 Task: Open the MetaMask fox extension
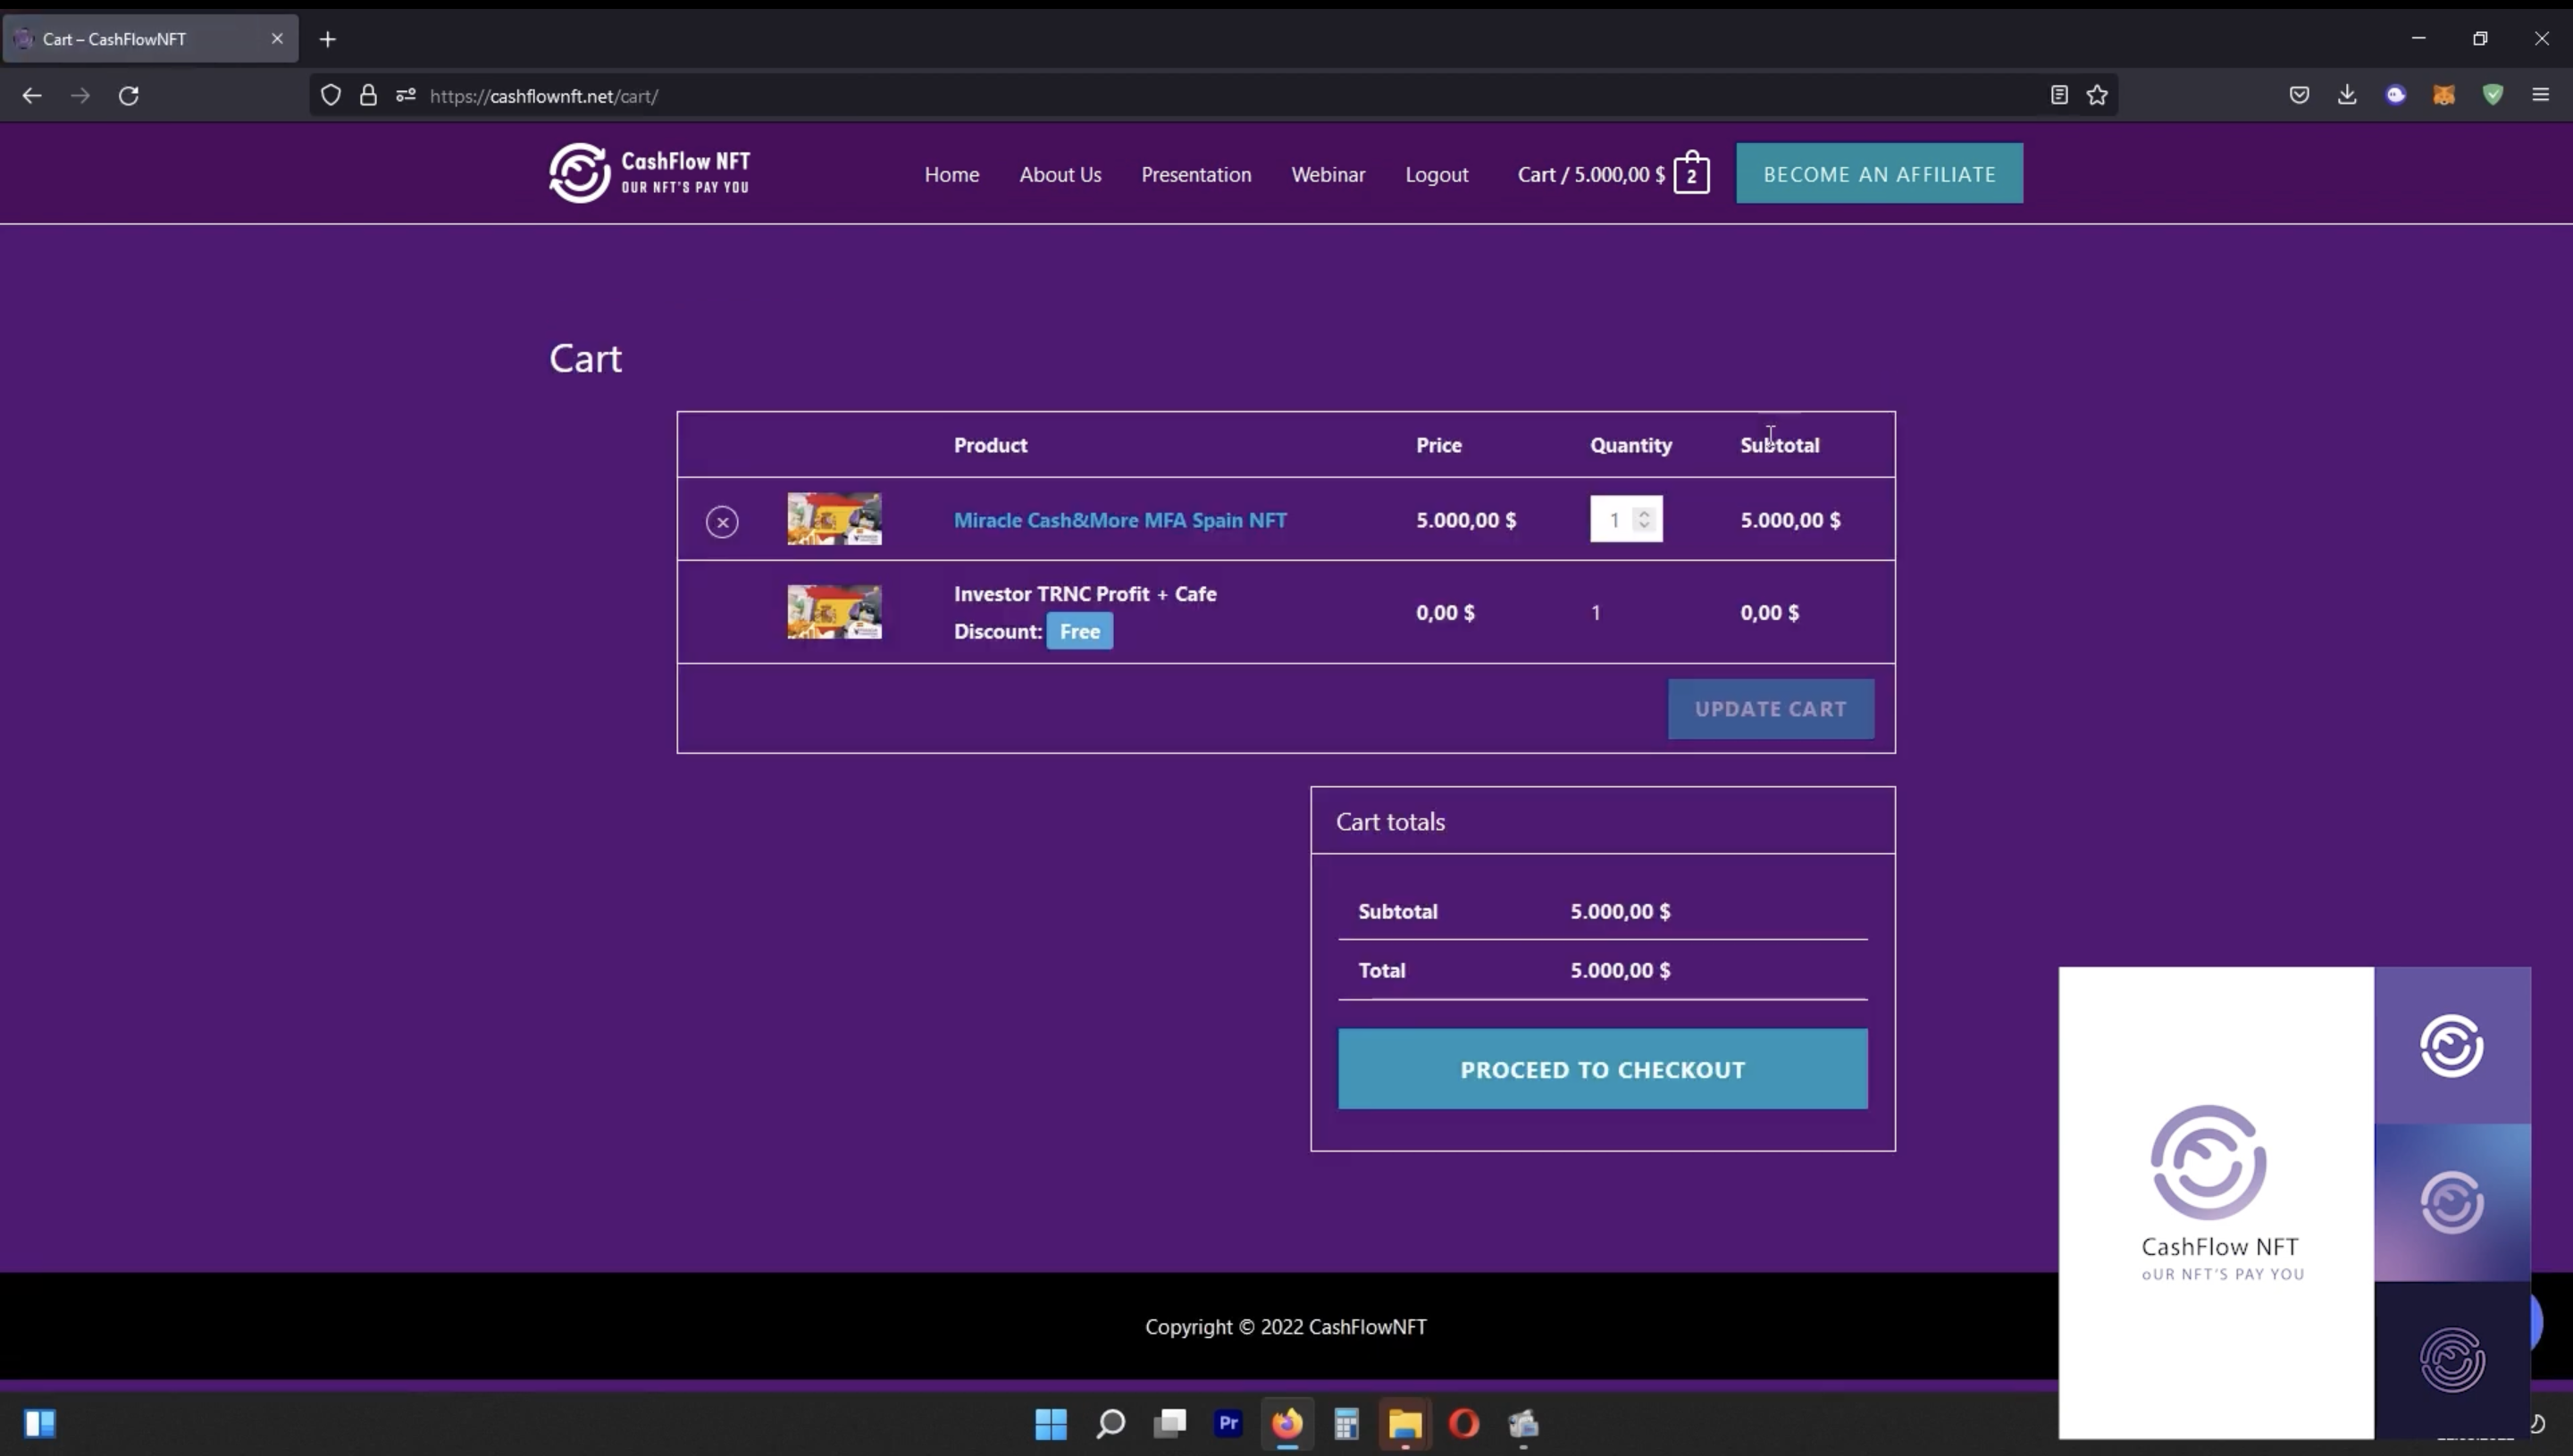pos(2444,95)
